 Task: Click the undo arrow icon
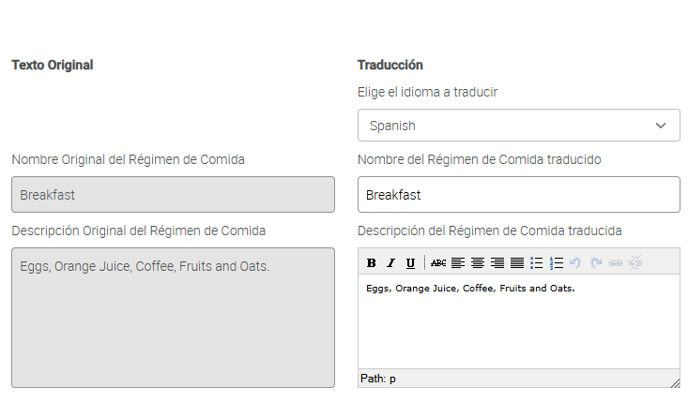pos(576,263)
